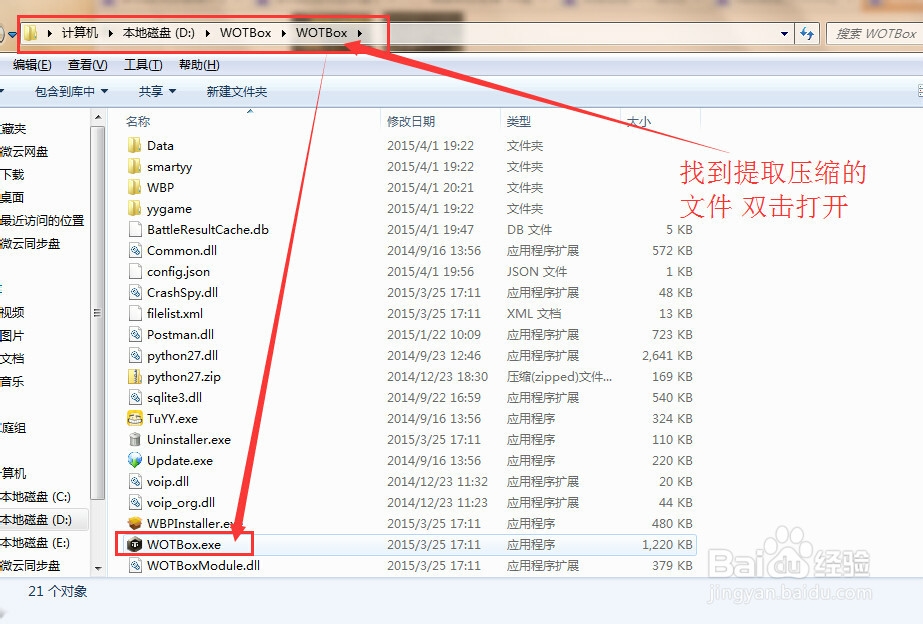Select 微云网盘 in sidebar
The height and width of the screenshot is (624, 923).
(24, 151)
